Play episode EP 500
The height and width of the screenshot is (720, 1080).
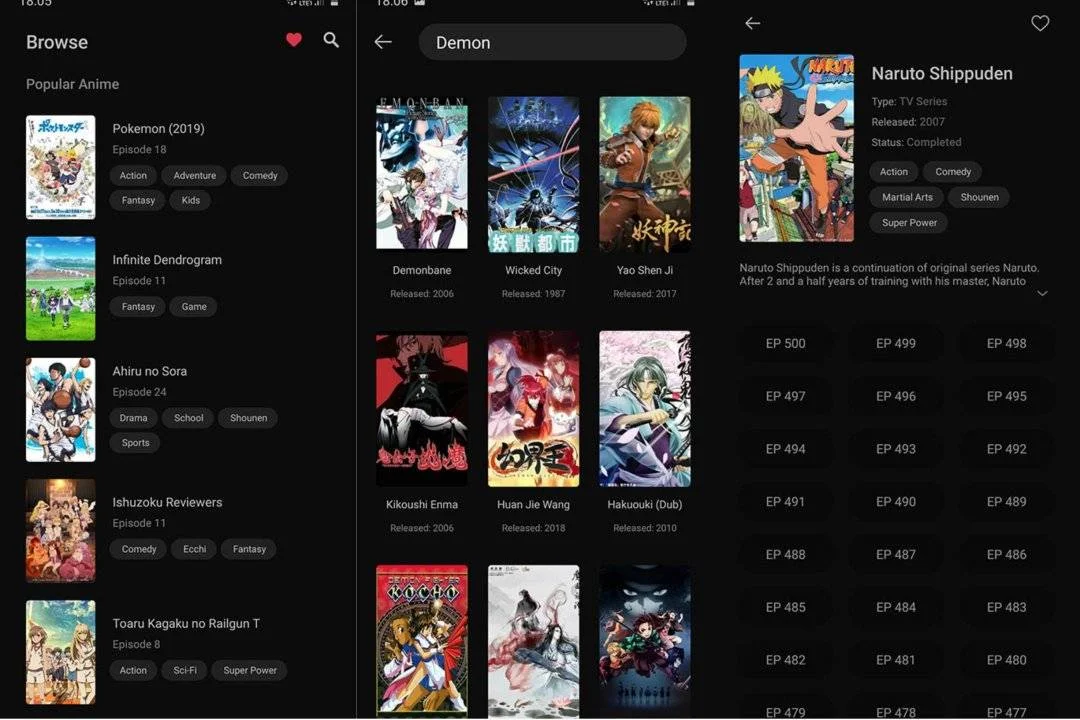(x=785, y=343)
